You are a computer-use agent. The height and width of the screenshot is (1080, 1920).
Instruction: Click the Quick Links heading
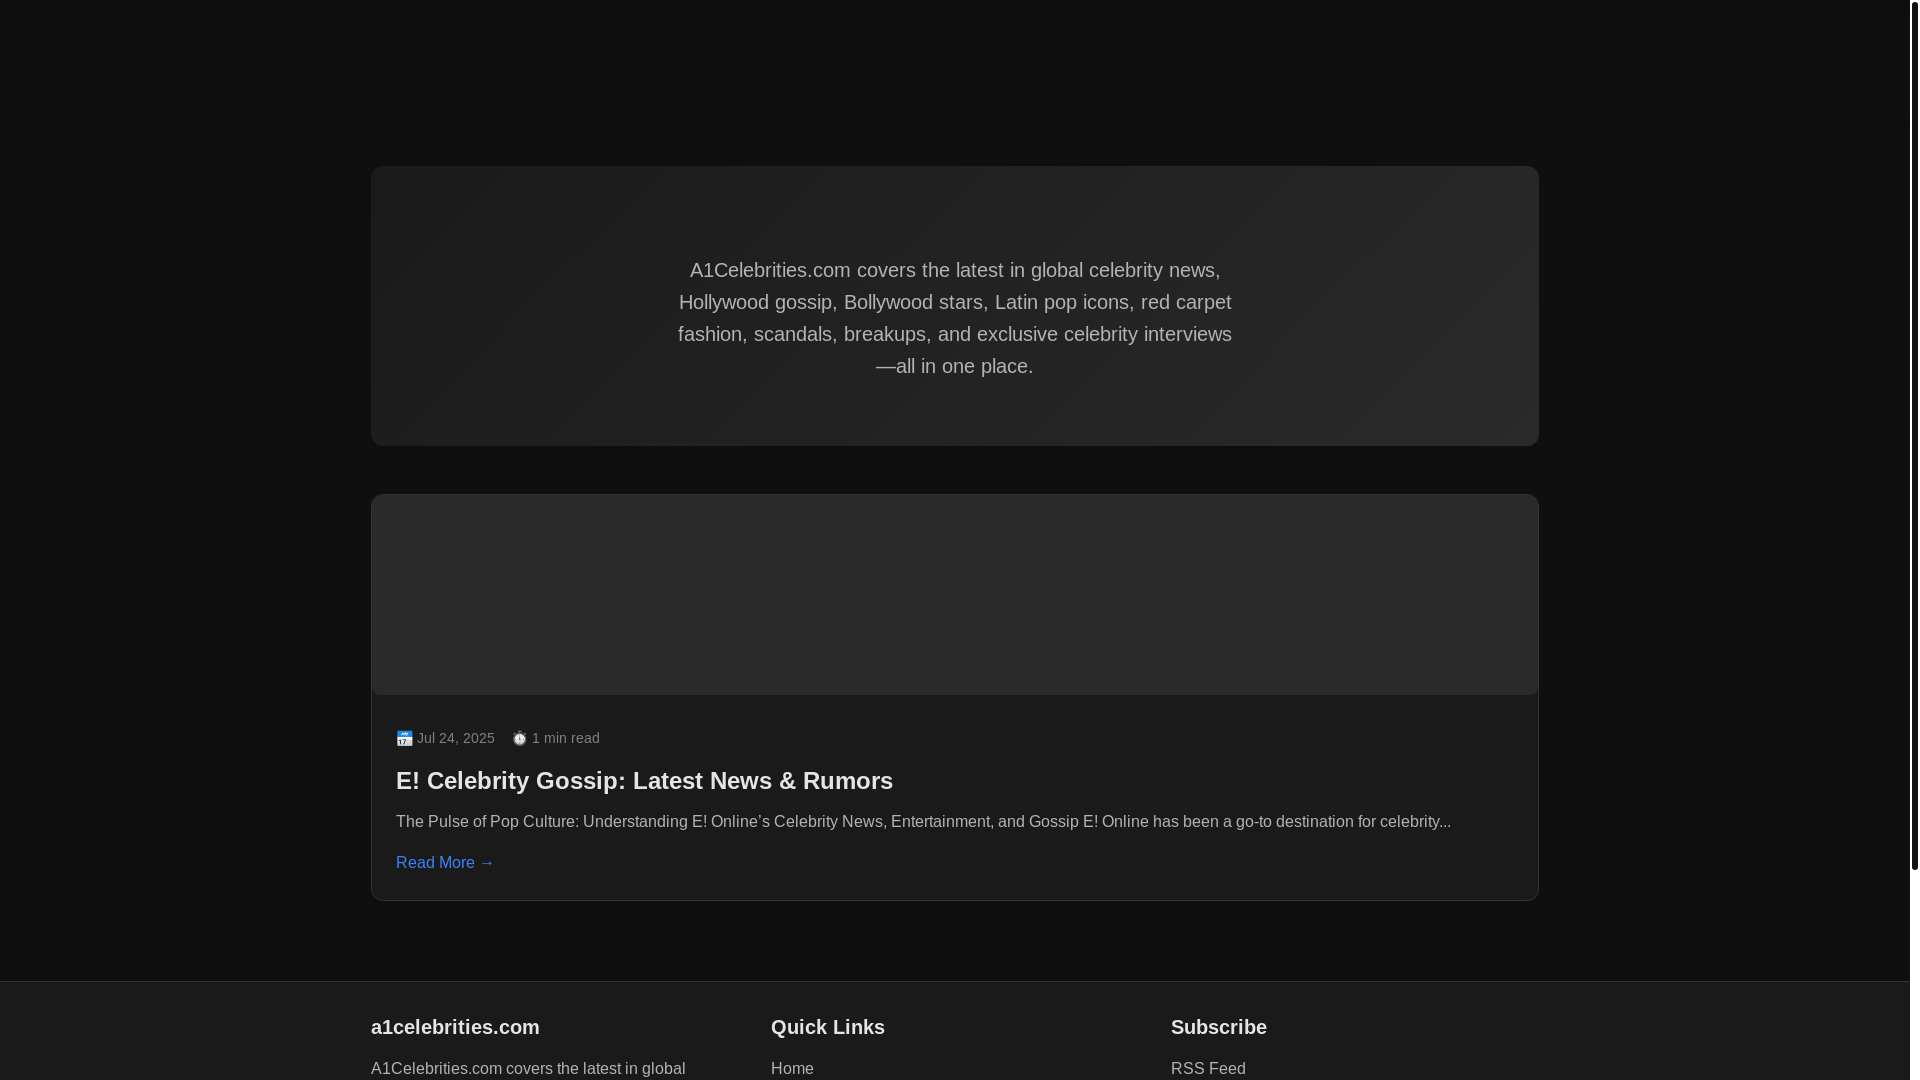point(828,1027)
